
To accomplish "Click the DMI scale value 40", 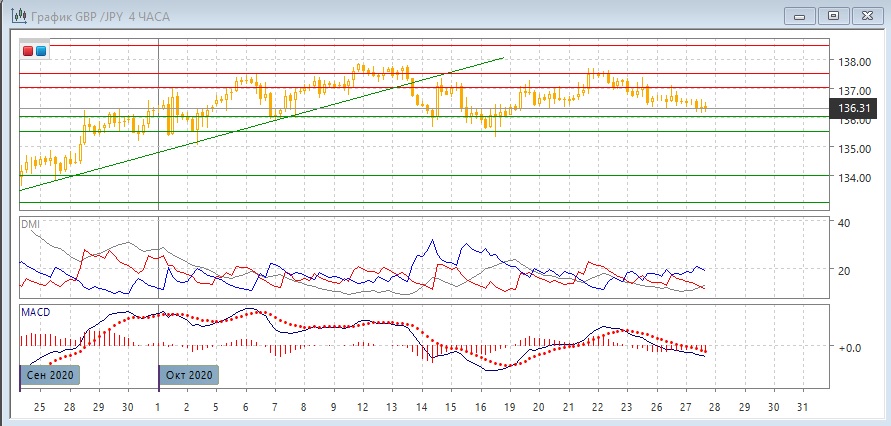I will (x=844, y=223).
